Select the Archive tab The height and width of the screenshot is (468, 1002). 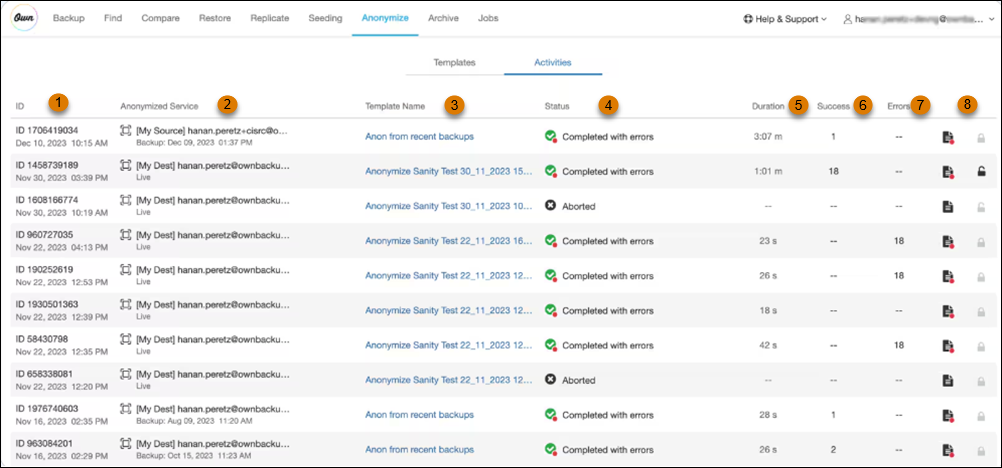point(443,19)
